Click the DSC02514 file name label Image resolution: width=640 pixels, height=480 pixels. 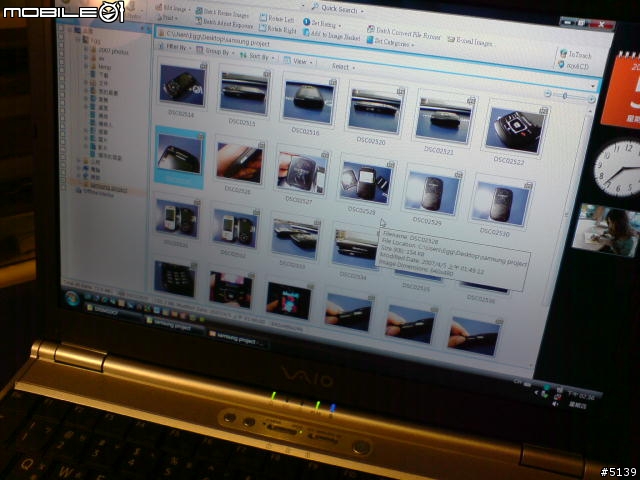point(181,114)
